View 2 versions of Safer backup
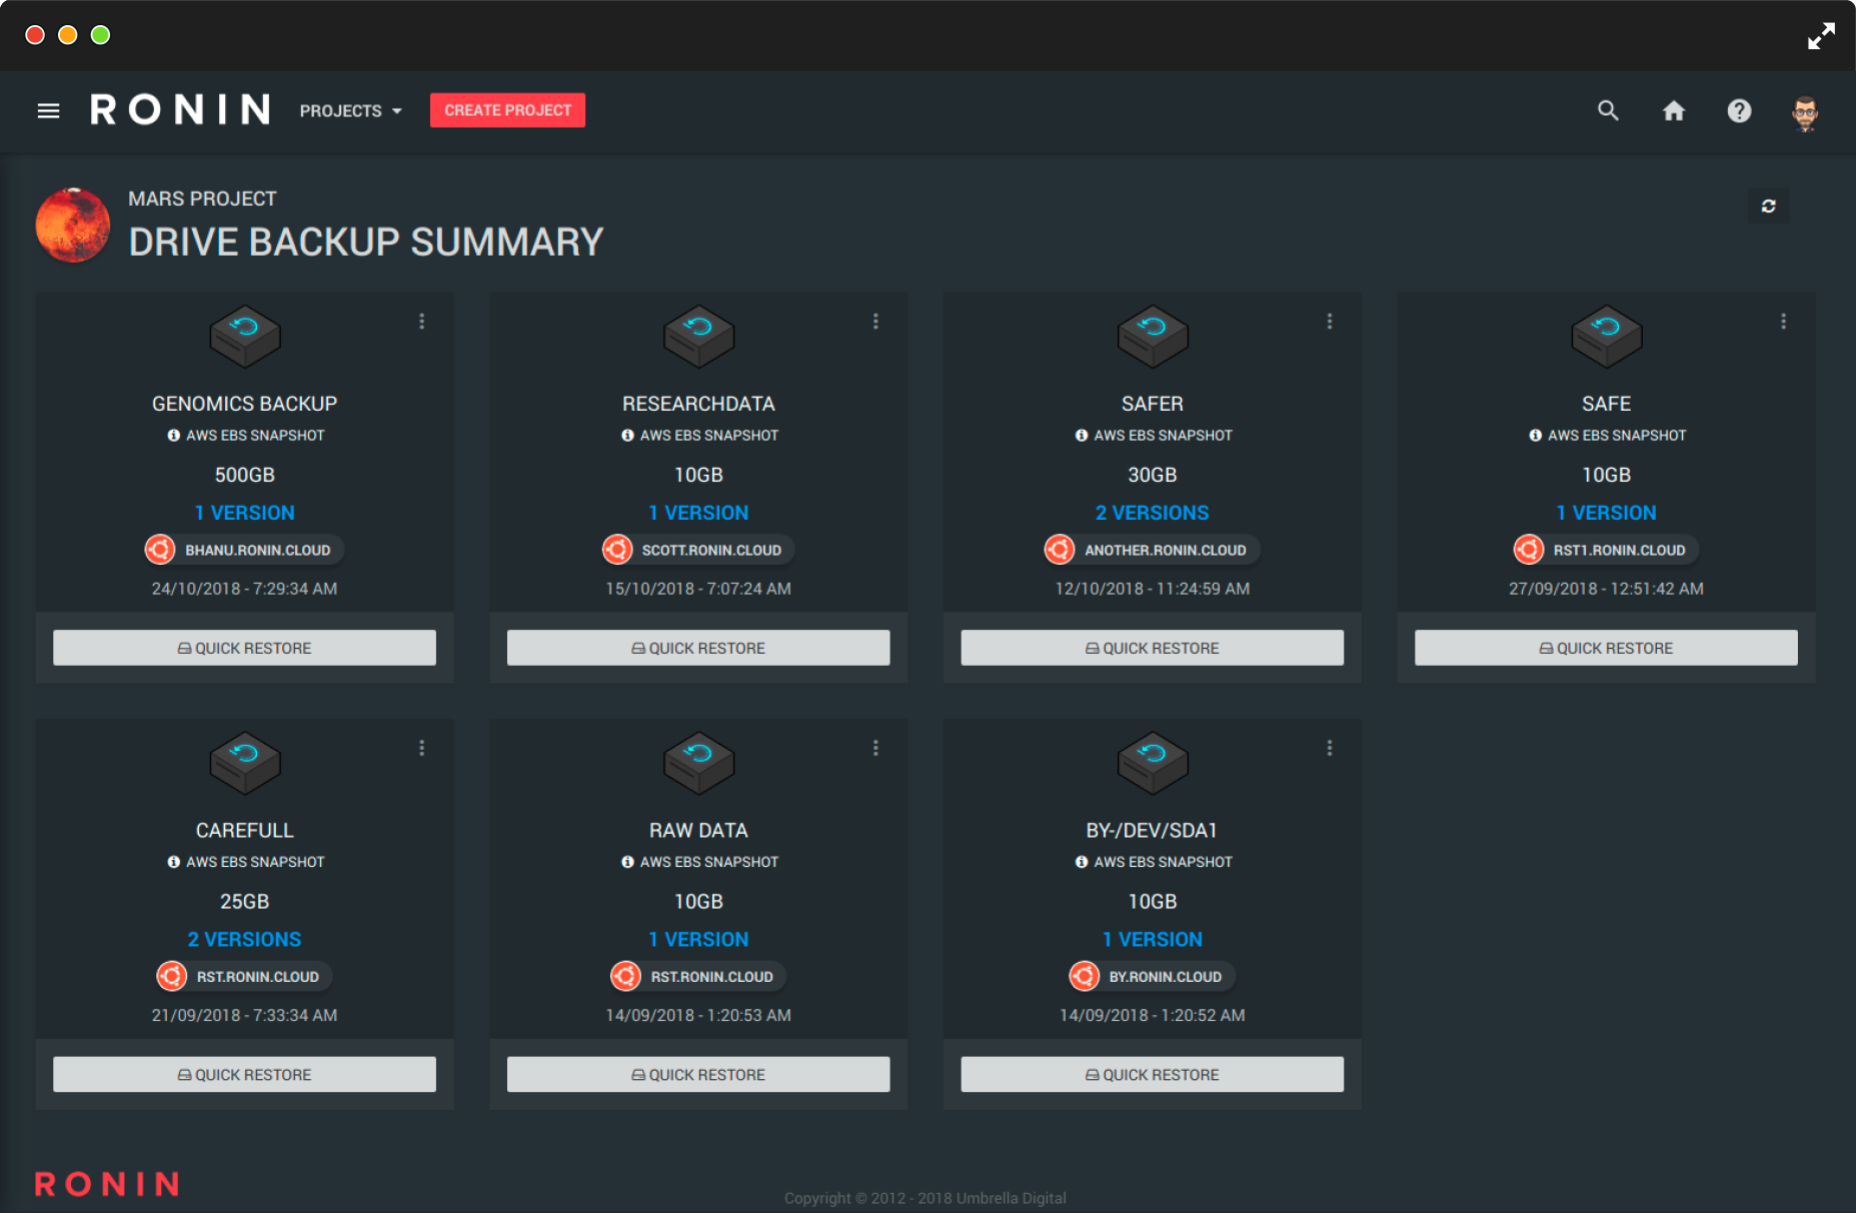Image resolution: width=1856 pixels, height=1213 pixels. 1152,513
